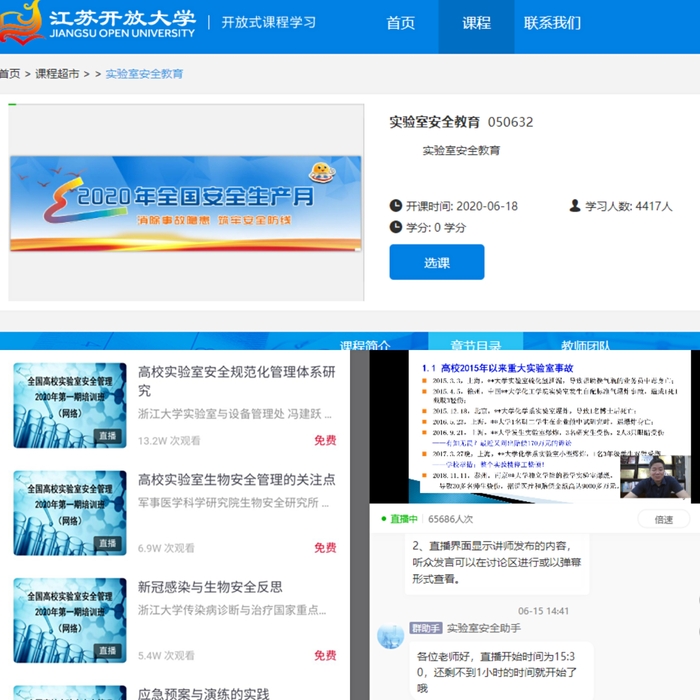Viewport: 700px width, 700px height.
Task: Open 高校实验室生物安全管理的关注点 course thumbnail
Action: point(70,512)
